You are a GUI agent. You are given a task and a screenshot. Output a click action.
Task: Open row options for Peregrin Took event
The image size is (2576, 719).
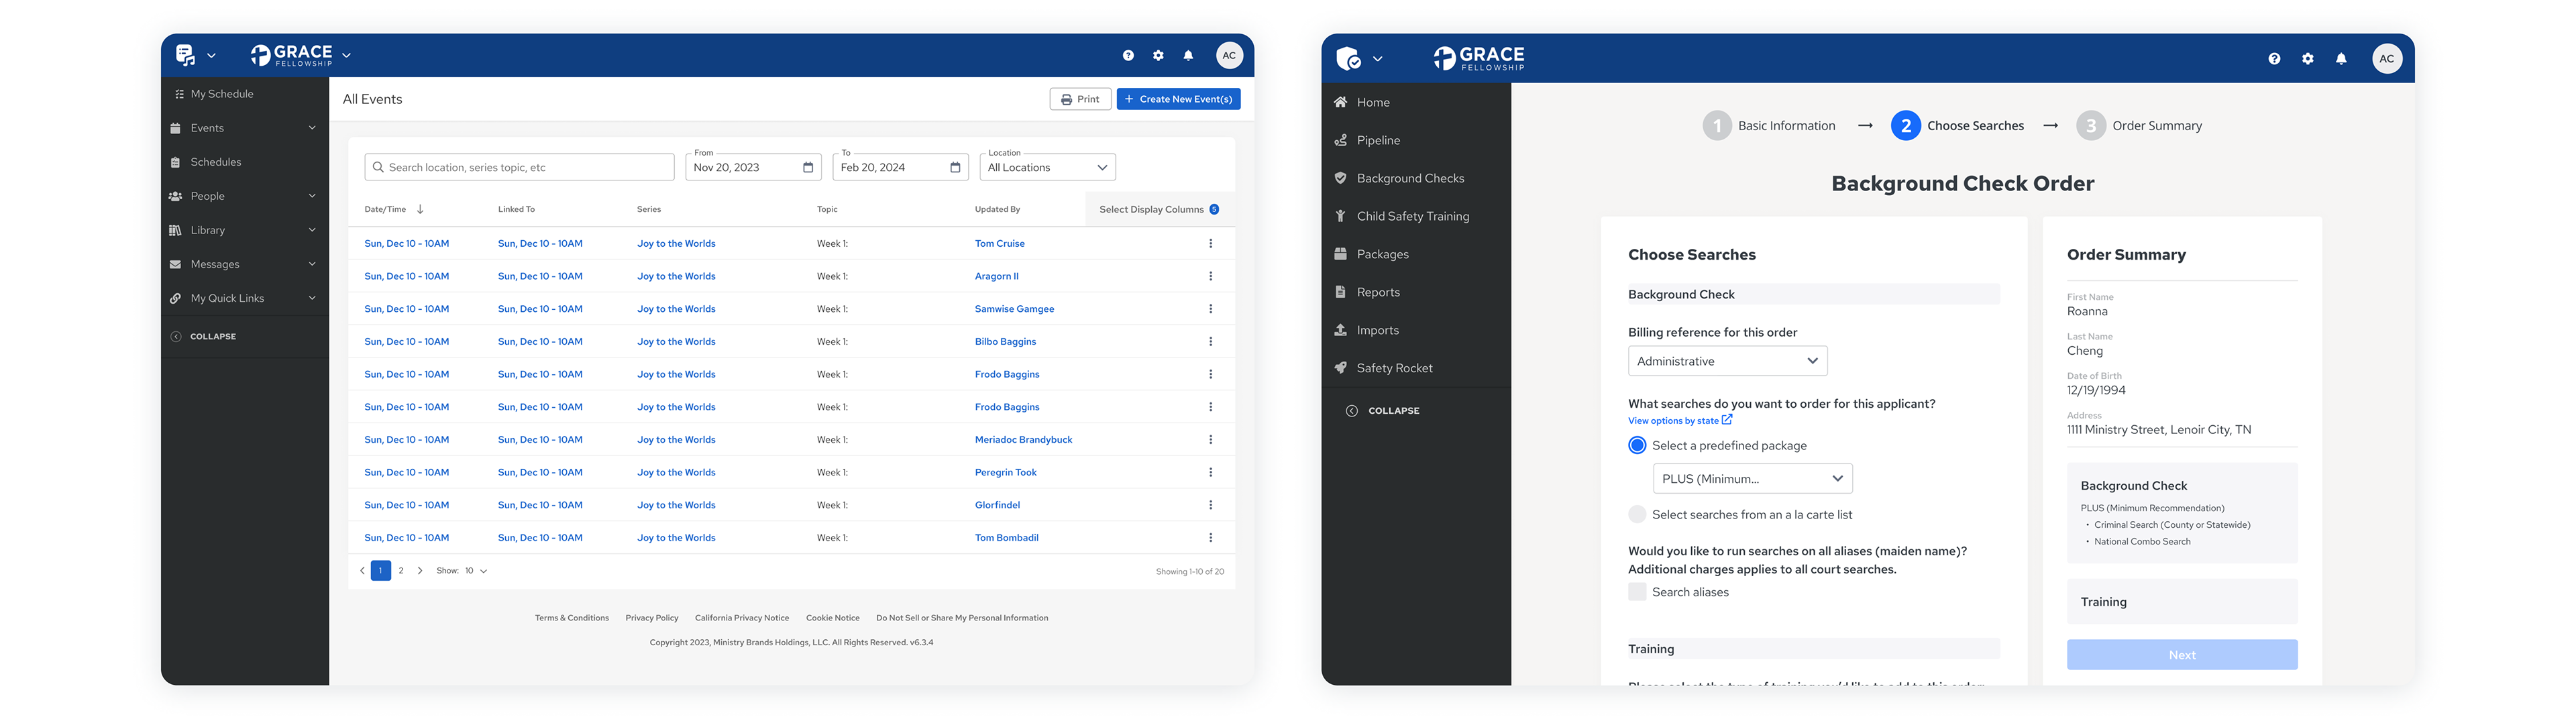tap(1210, 473)
